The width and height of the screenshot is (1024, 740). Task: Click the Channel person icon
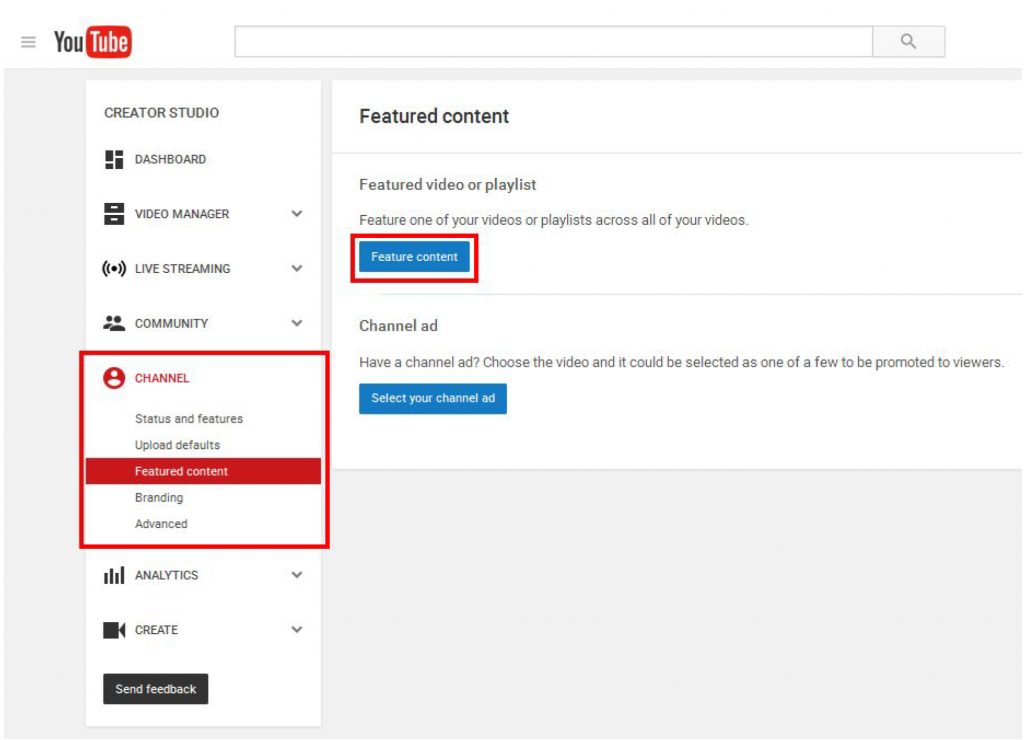113,378
